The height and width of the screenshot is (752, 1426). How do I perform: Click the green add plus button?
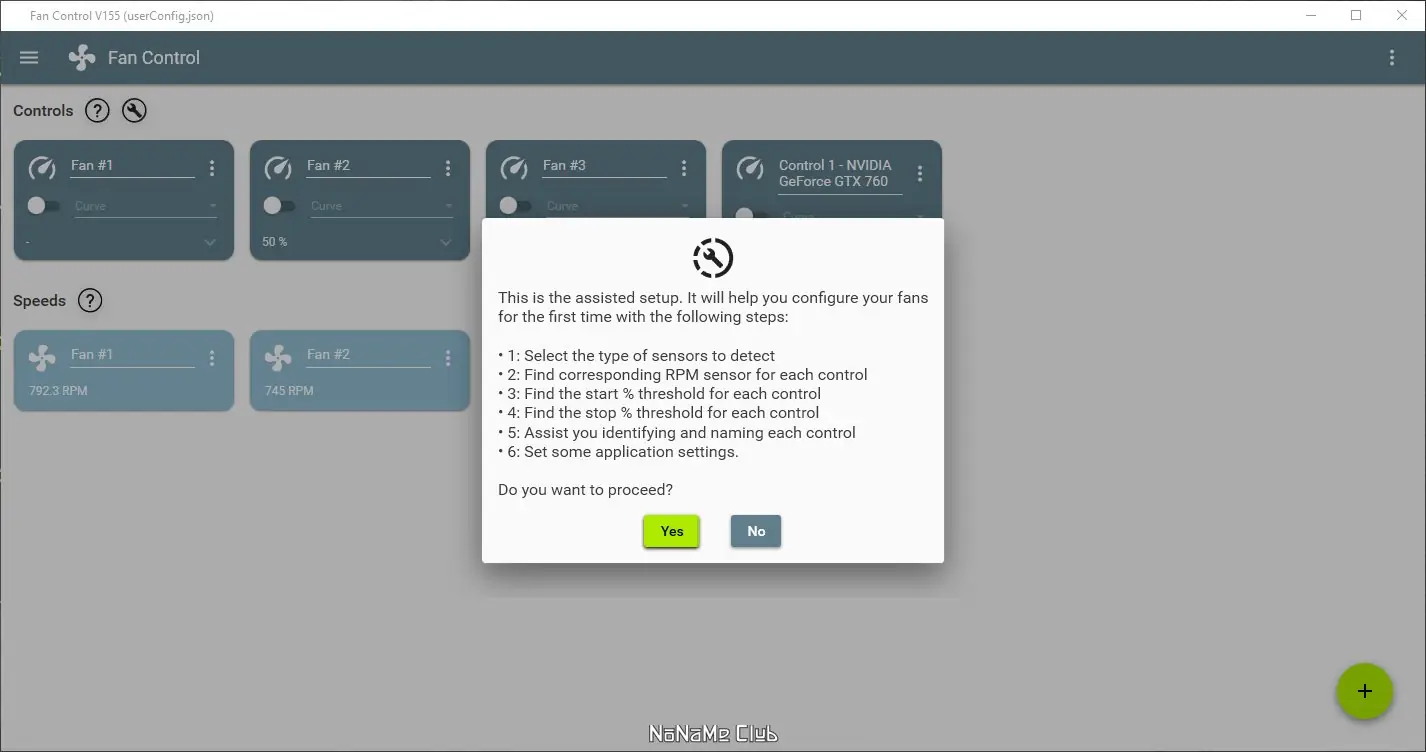tap(1364, 691)
